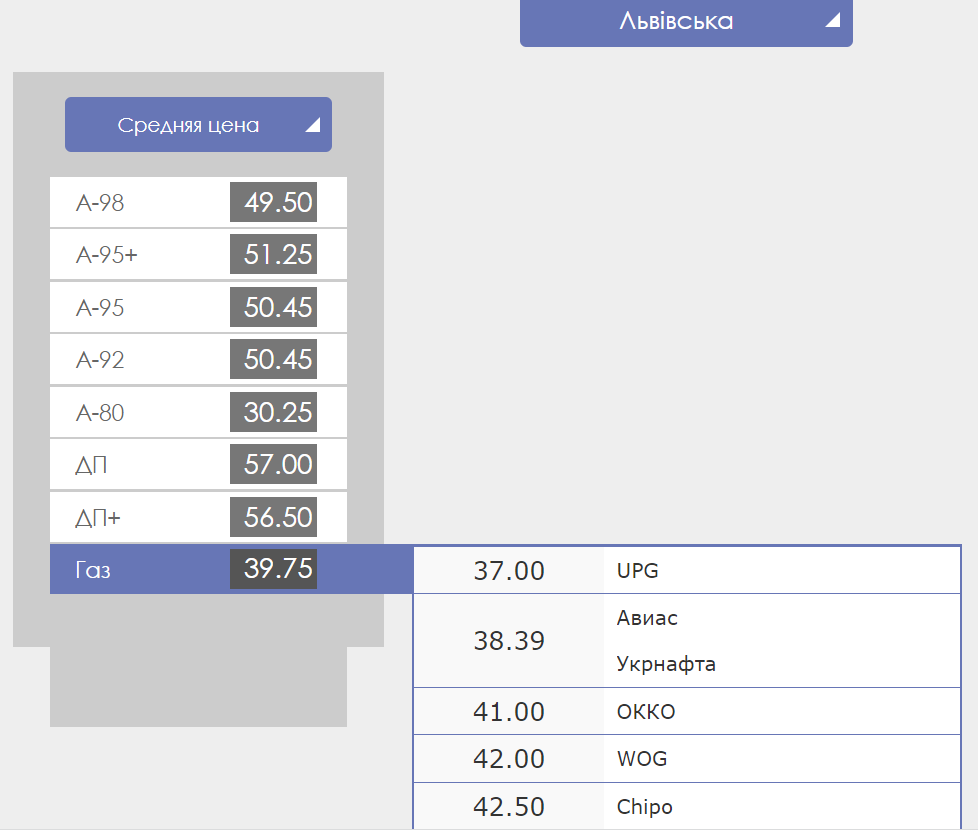This screenshot has height=830, width=978.
Task: Click the OKKO station name
Action: click(646, 712)
